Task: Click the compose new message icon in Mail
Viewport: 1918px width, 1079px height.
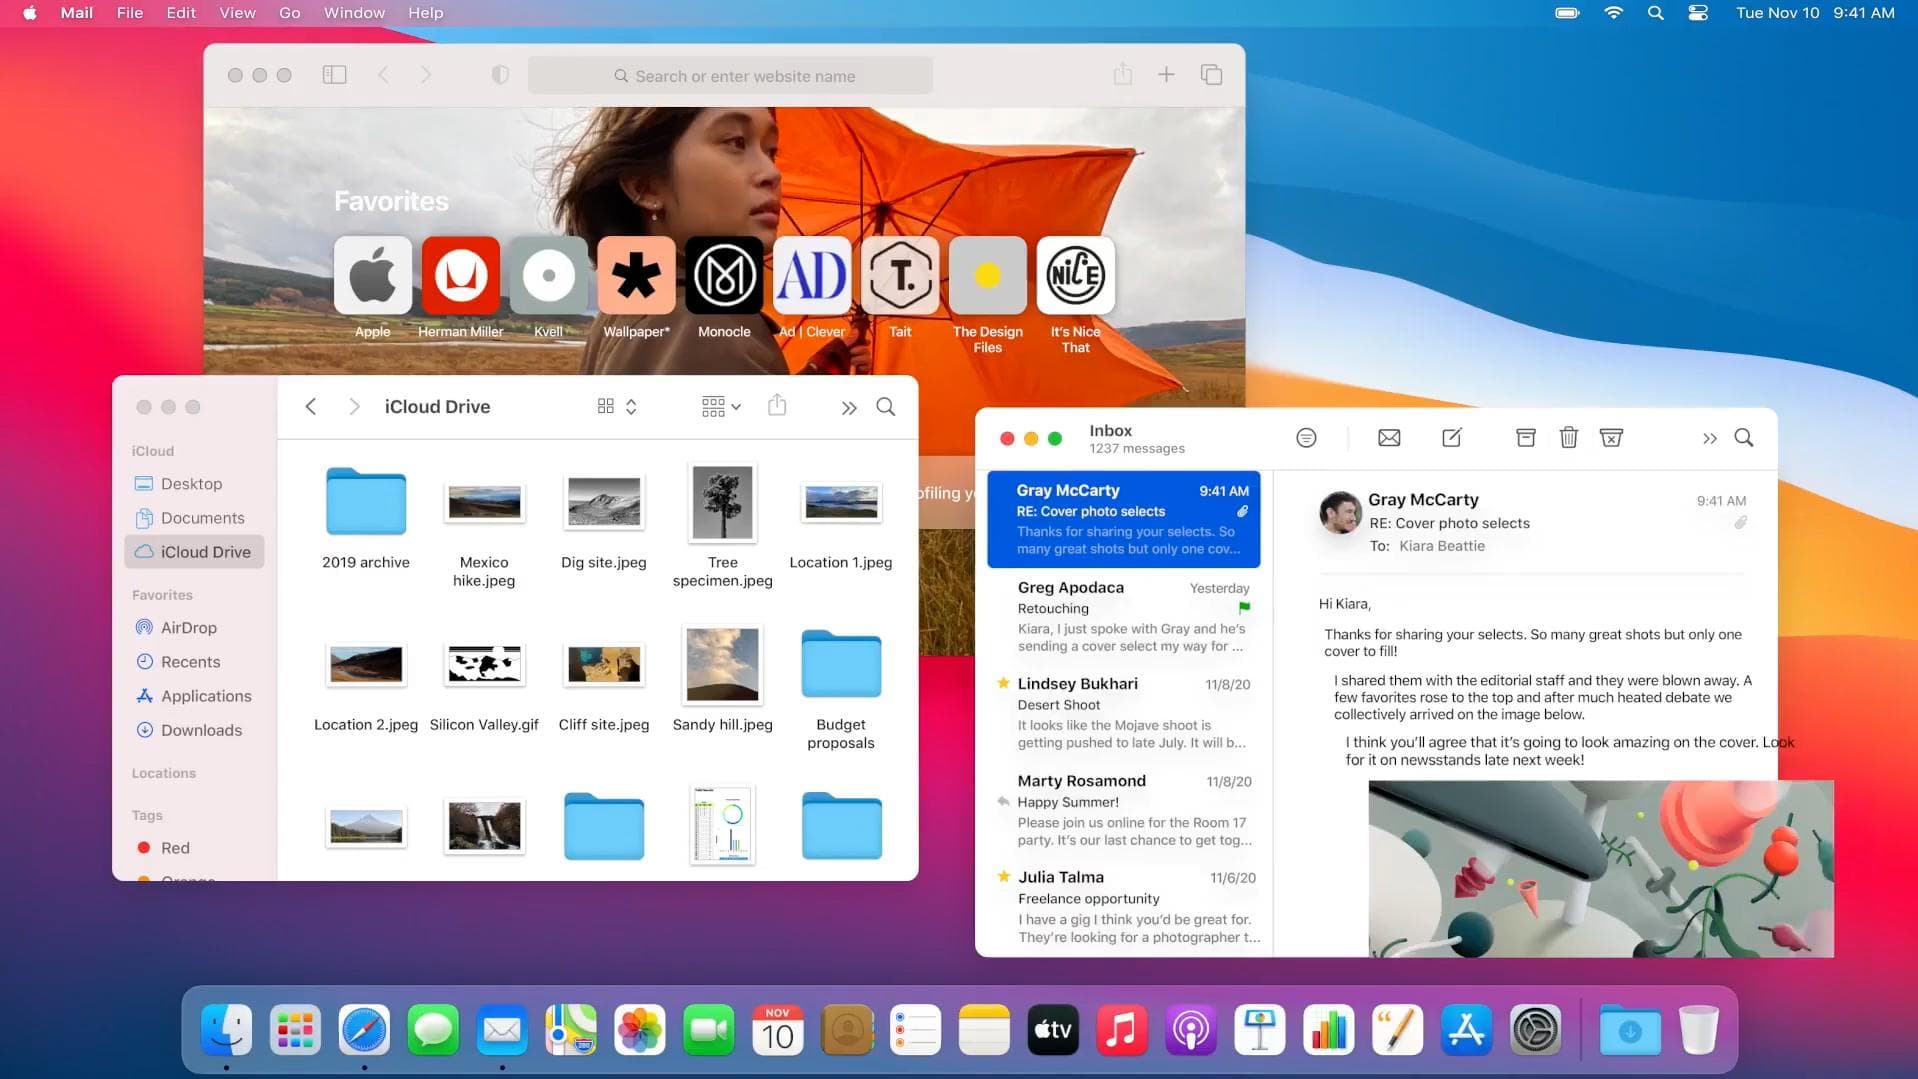Action: pyautogui.click(x=1451, y=438)
